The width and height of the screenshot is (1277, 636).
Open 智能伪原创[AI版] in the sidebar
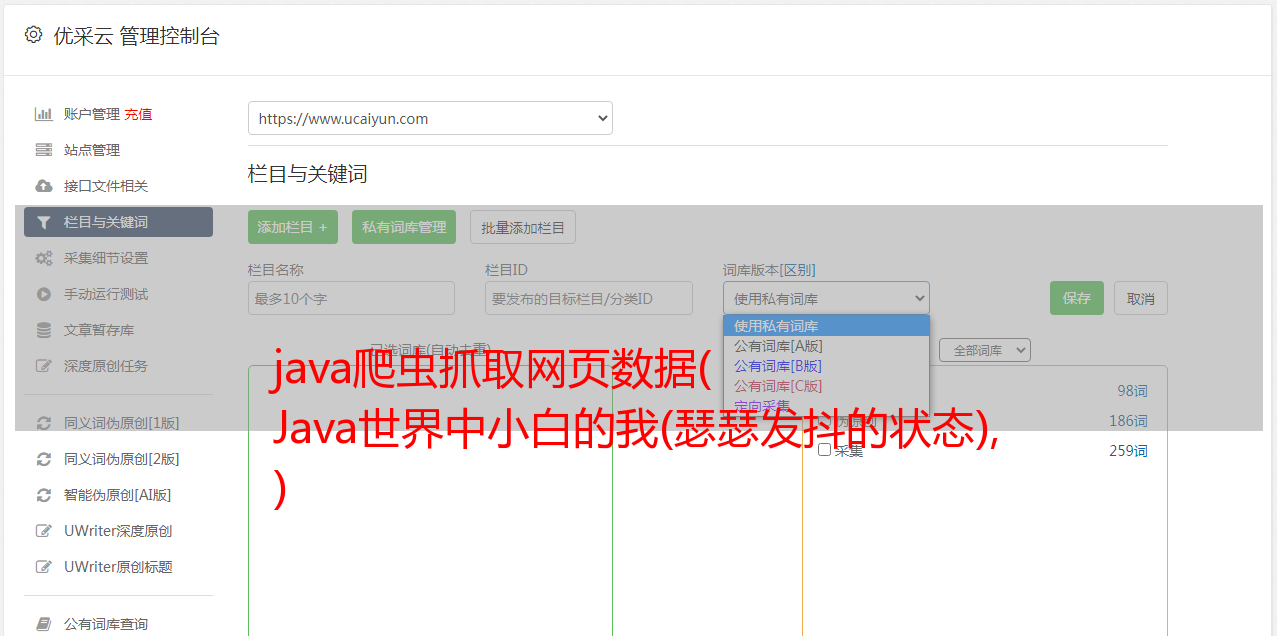click(118, 495)
